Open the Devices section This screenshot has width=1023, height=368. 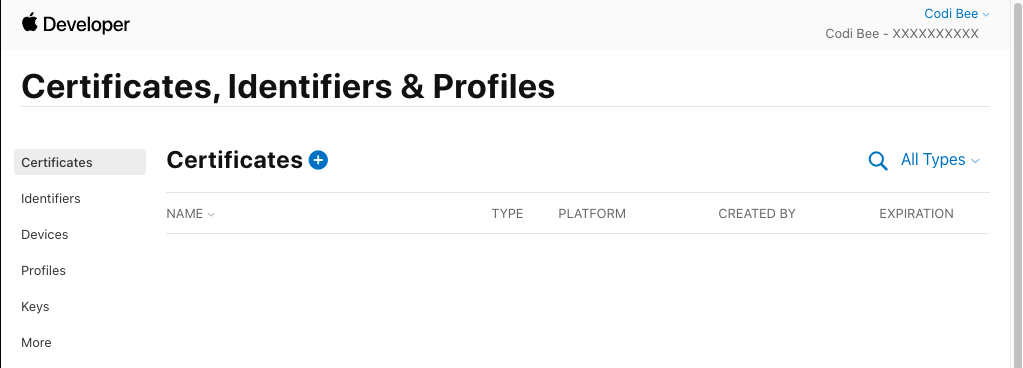click(44, 234)
